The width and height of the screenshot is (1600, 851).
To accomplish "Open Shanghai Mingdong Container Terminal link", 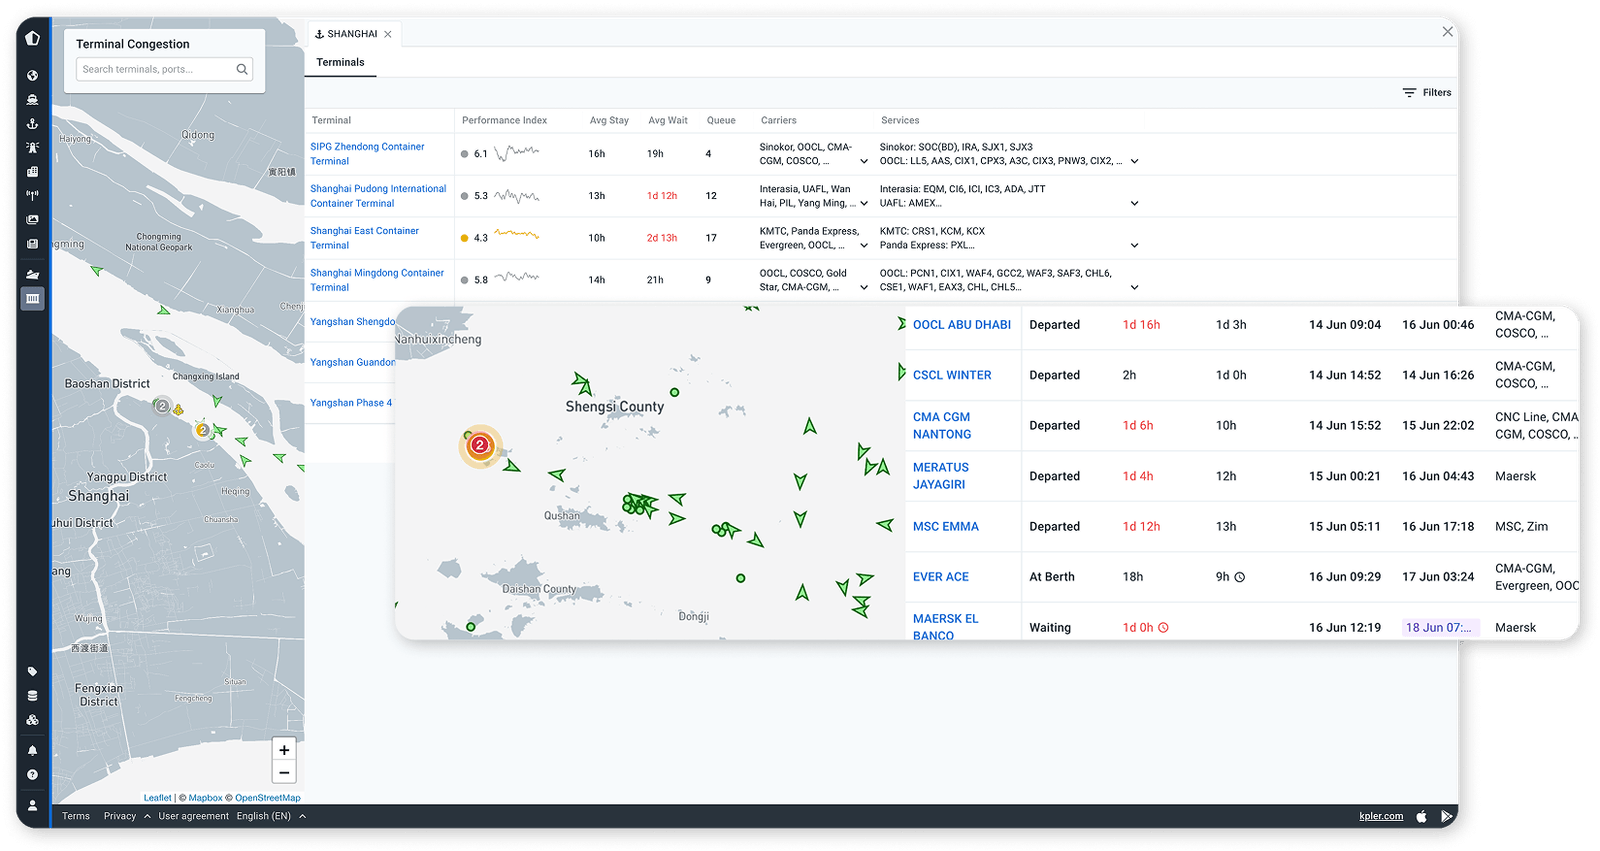I will point(377,280).
